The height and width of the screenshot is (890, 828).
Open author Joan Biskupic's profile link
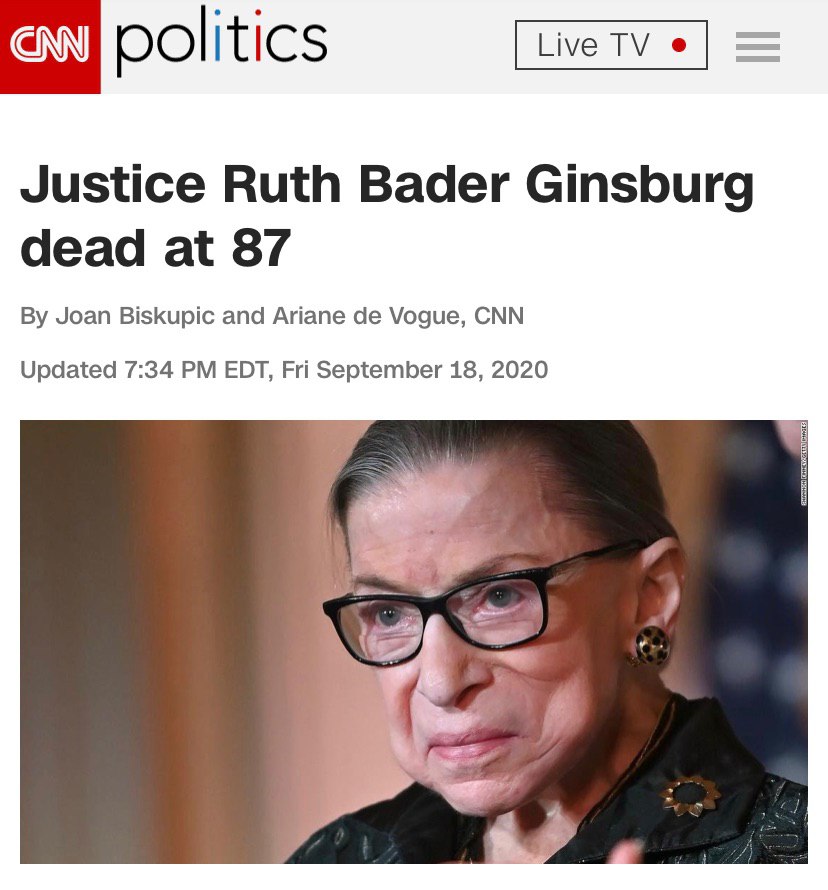tap(135, 316)
